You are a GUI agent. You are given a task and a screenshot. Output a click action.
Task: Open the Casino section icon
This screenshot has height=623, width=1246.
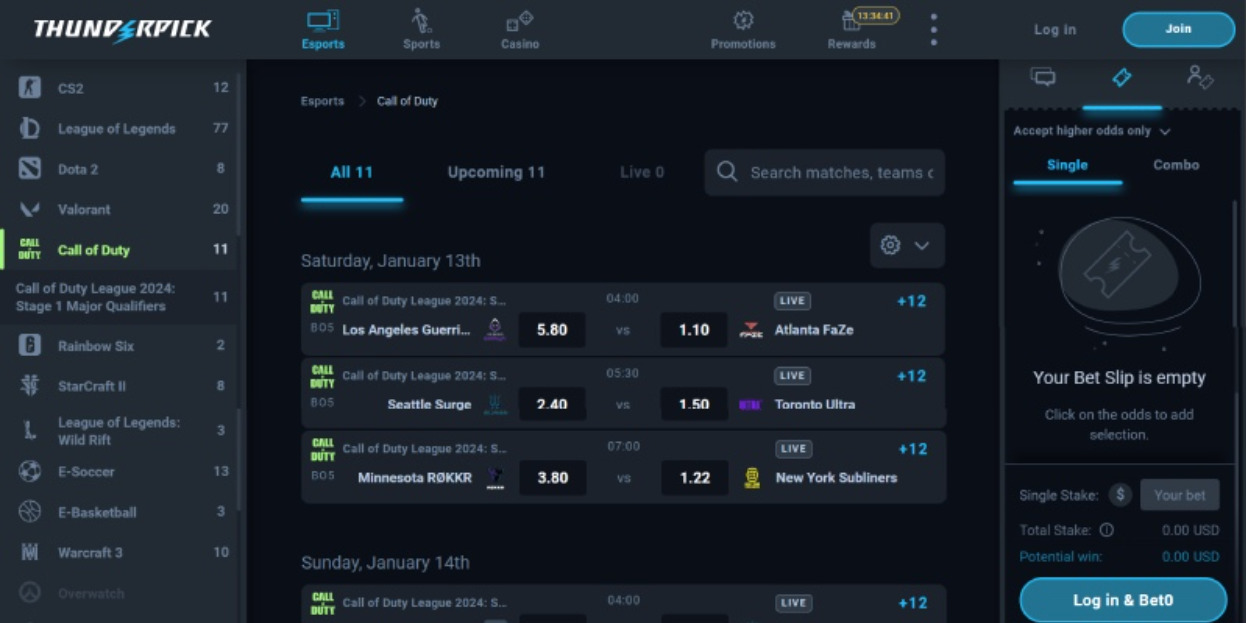[x=519, y=22]
